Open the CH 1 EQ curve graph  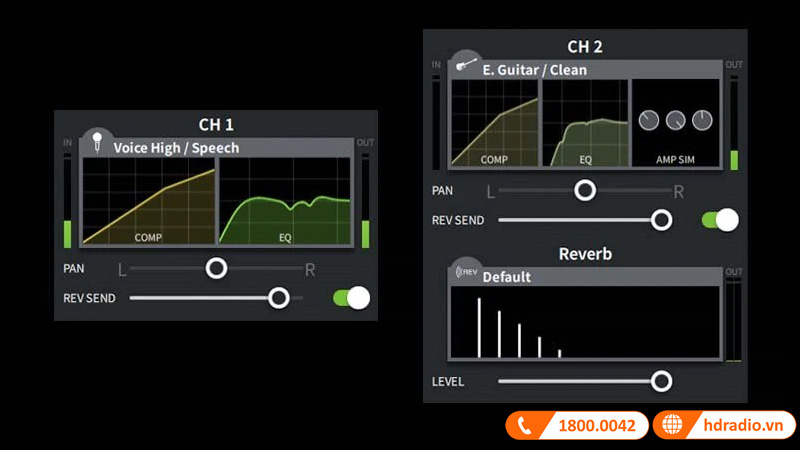(285, 200)
